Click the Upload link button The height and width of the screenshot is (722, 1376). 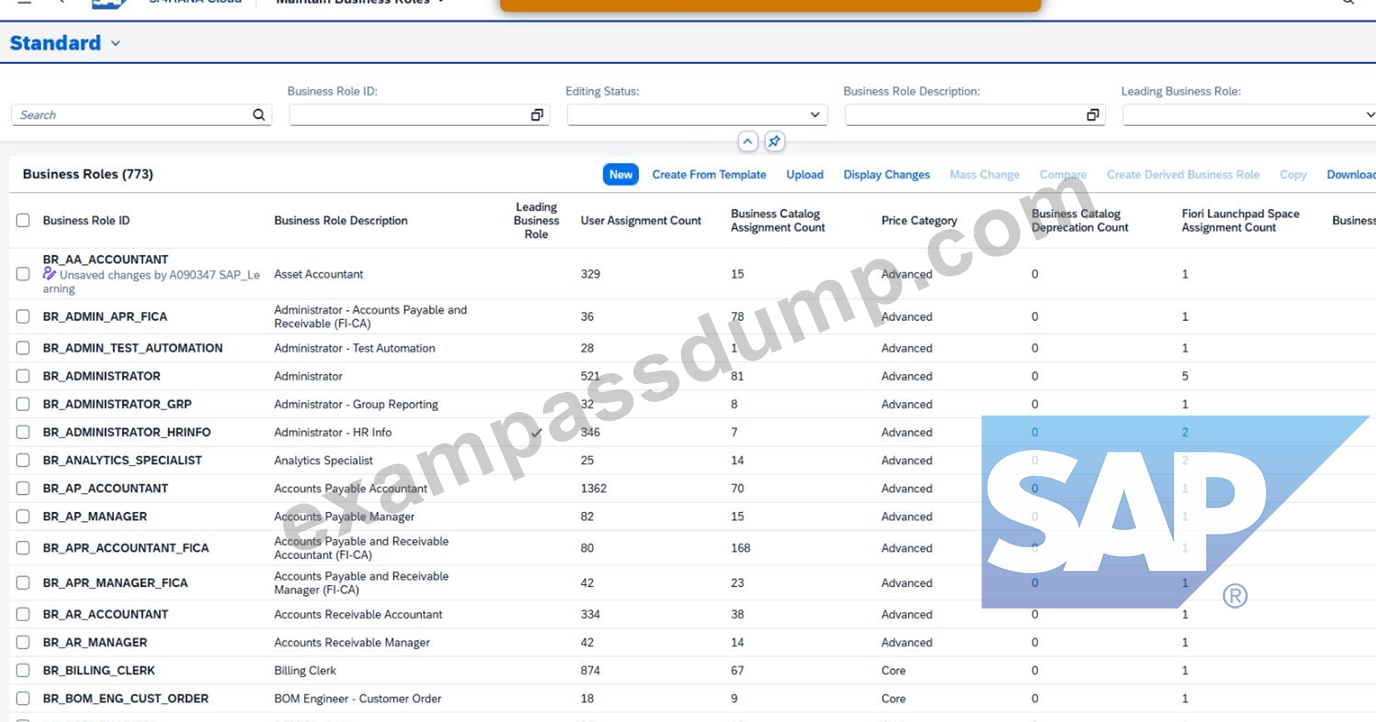pos(805,174)
